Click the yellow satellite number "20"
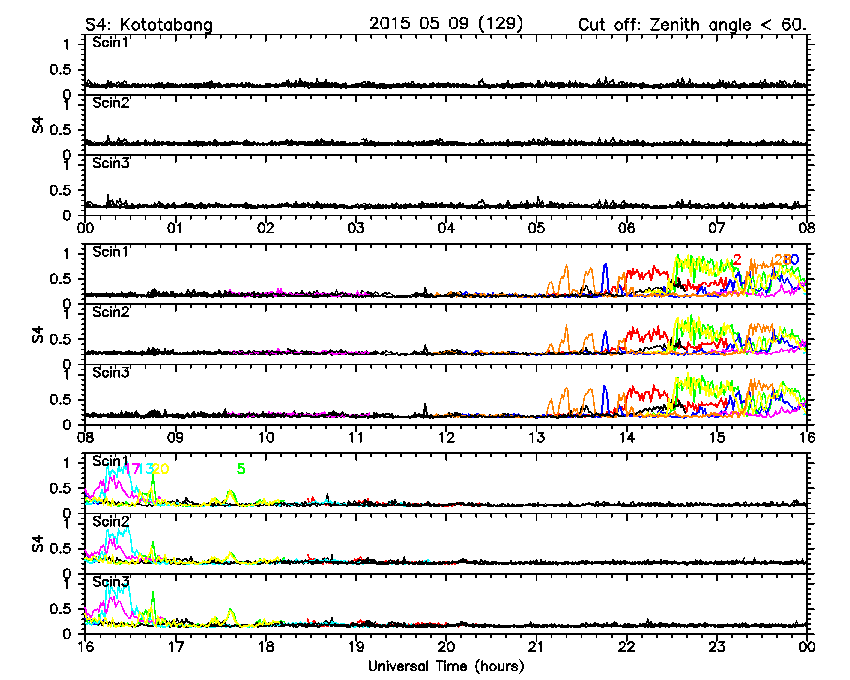Image resolution: width=850 pixels, height=680 pixels. (161, 469)
